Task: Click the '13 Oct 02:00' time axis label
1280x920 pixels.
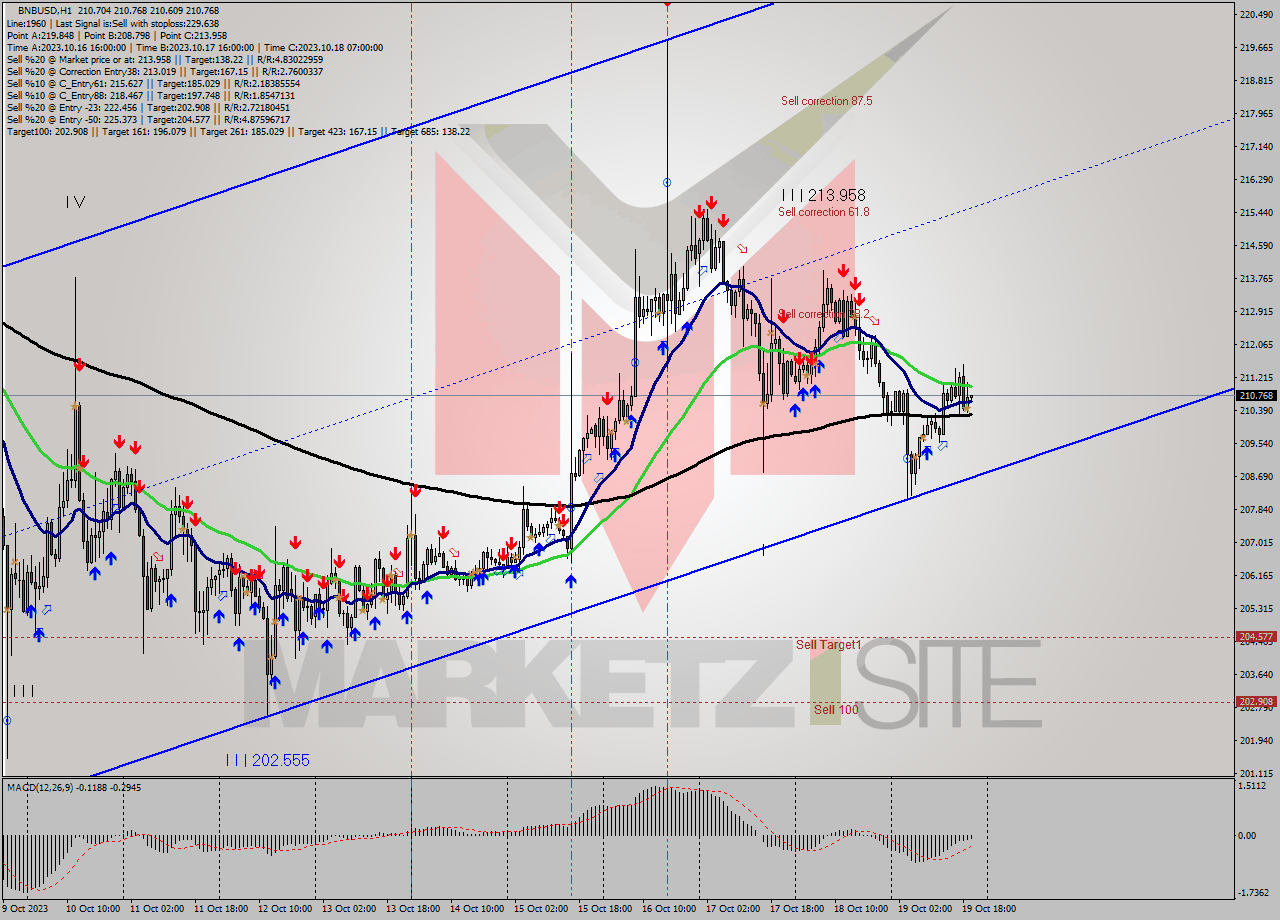Action: (350, 908)
